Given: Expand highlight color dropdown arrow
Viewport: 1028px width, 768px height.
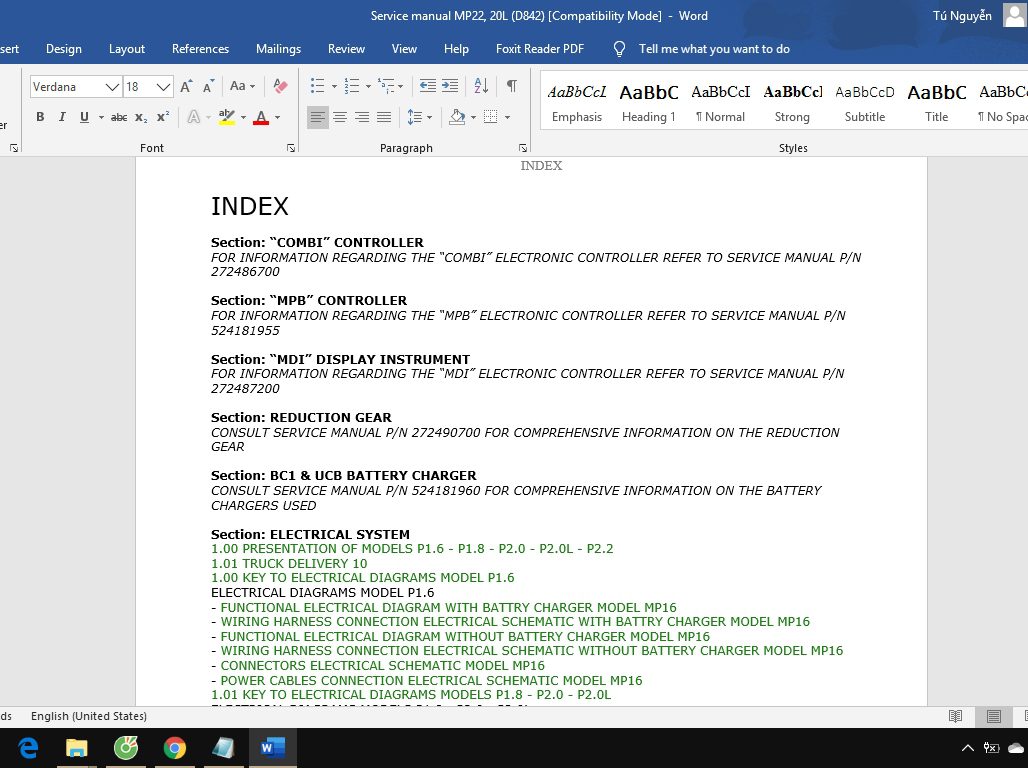Looking at the screenshot, I should click(x=243, y=117).
